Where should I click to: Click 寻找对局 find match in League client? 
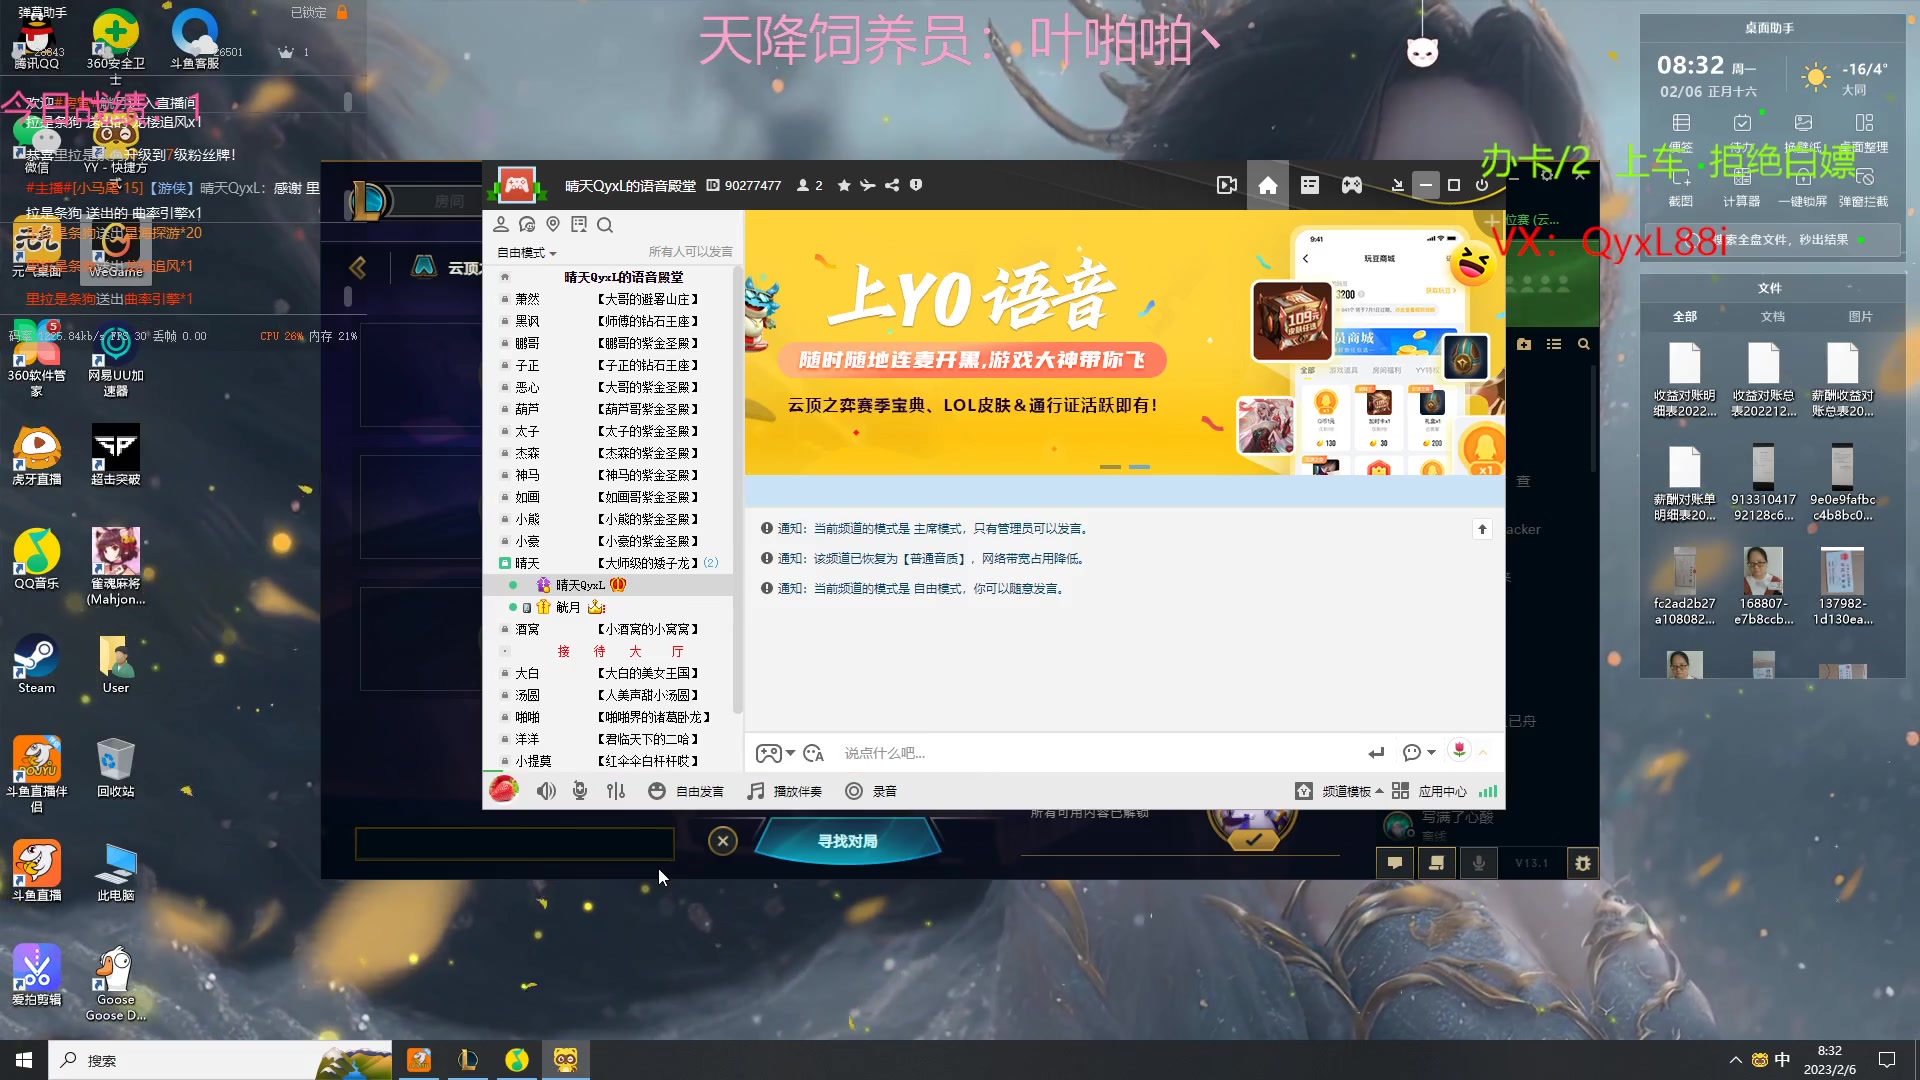coord(847,841)
